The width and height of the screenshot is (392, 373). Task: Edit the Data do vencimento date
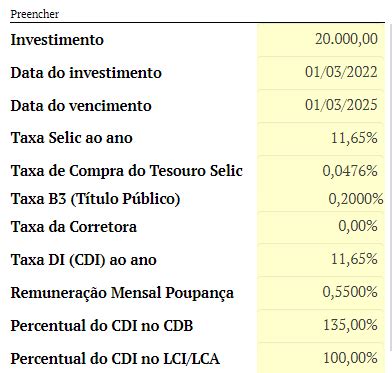tap(320, 105)
